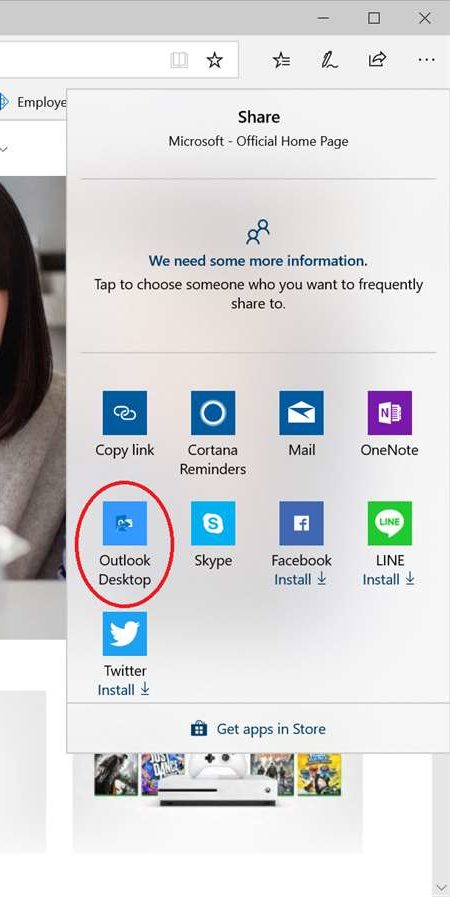Open the Favorites hub icon
The width and height of the screenshot is (450, 897).
point(281,60)
